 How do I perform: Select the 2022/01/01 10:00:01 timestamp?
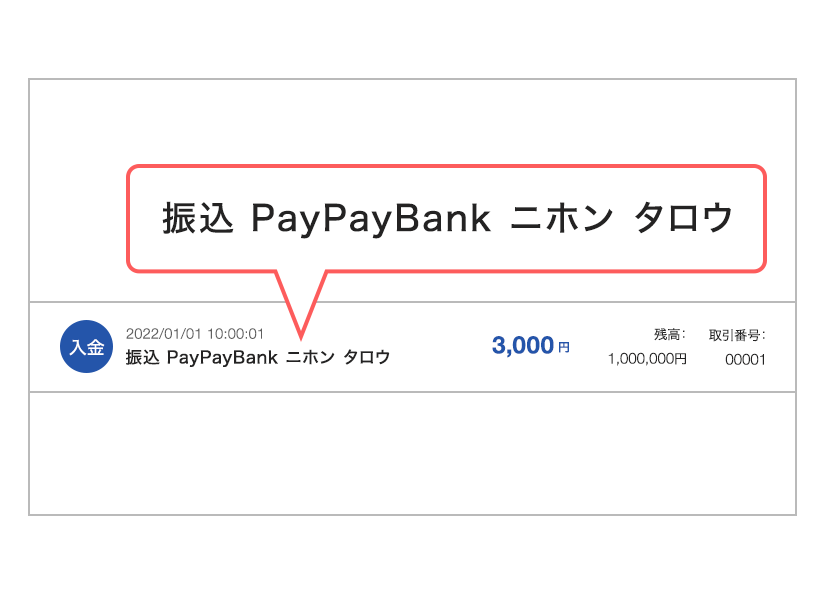(194, 334)
